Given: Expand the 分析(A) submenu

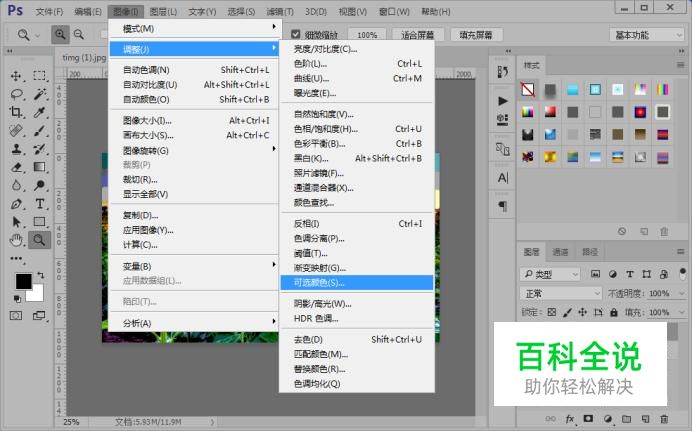Looking at the screenshot, I should (x=193, y=323).
